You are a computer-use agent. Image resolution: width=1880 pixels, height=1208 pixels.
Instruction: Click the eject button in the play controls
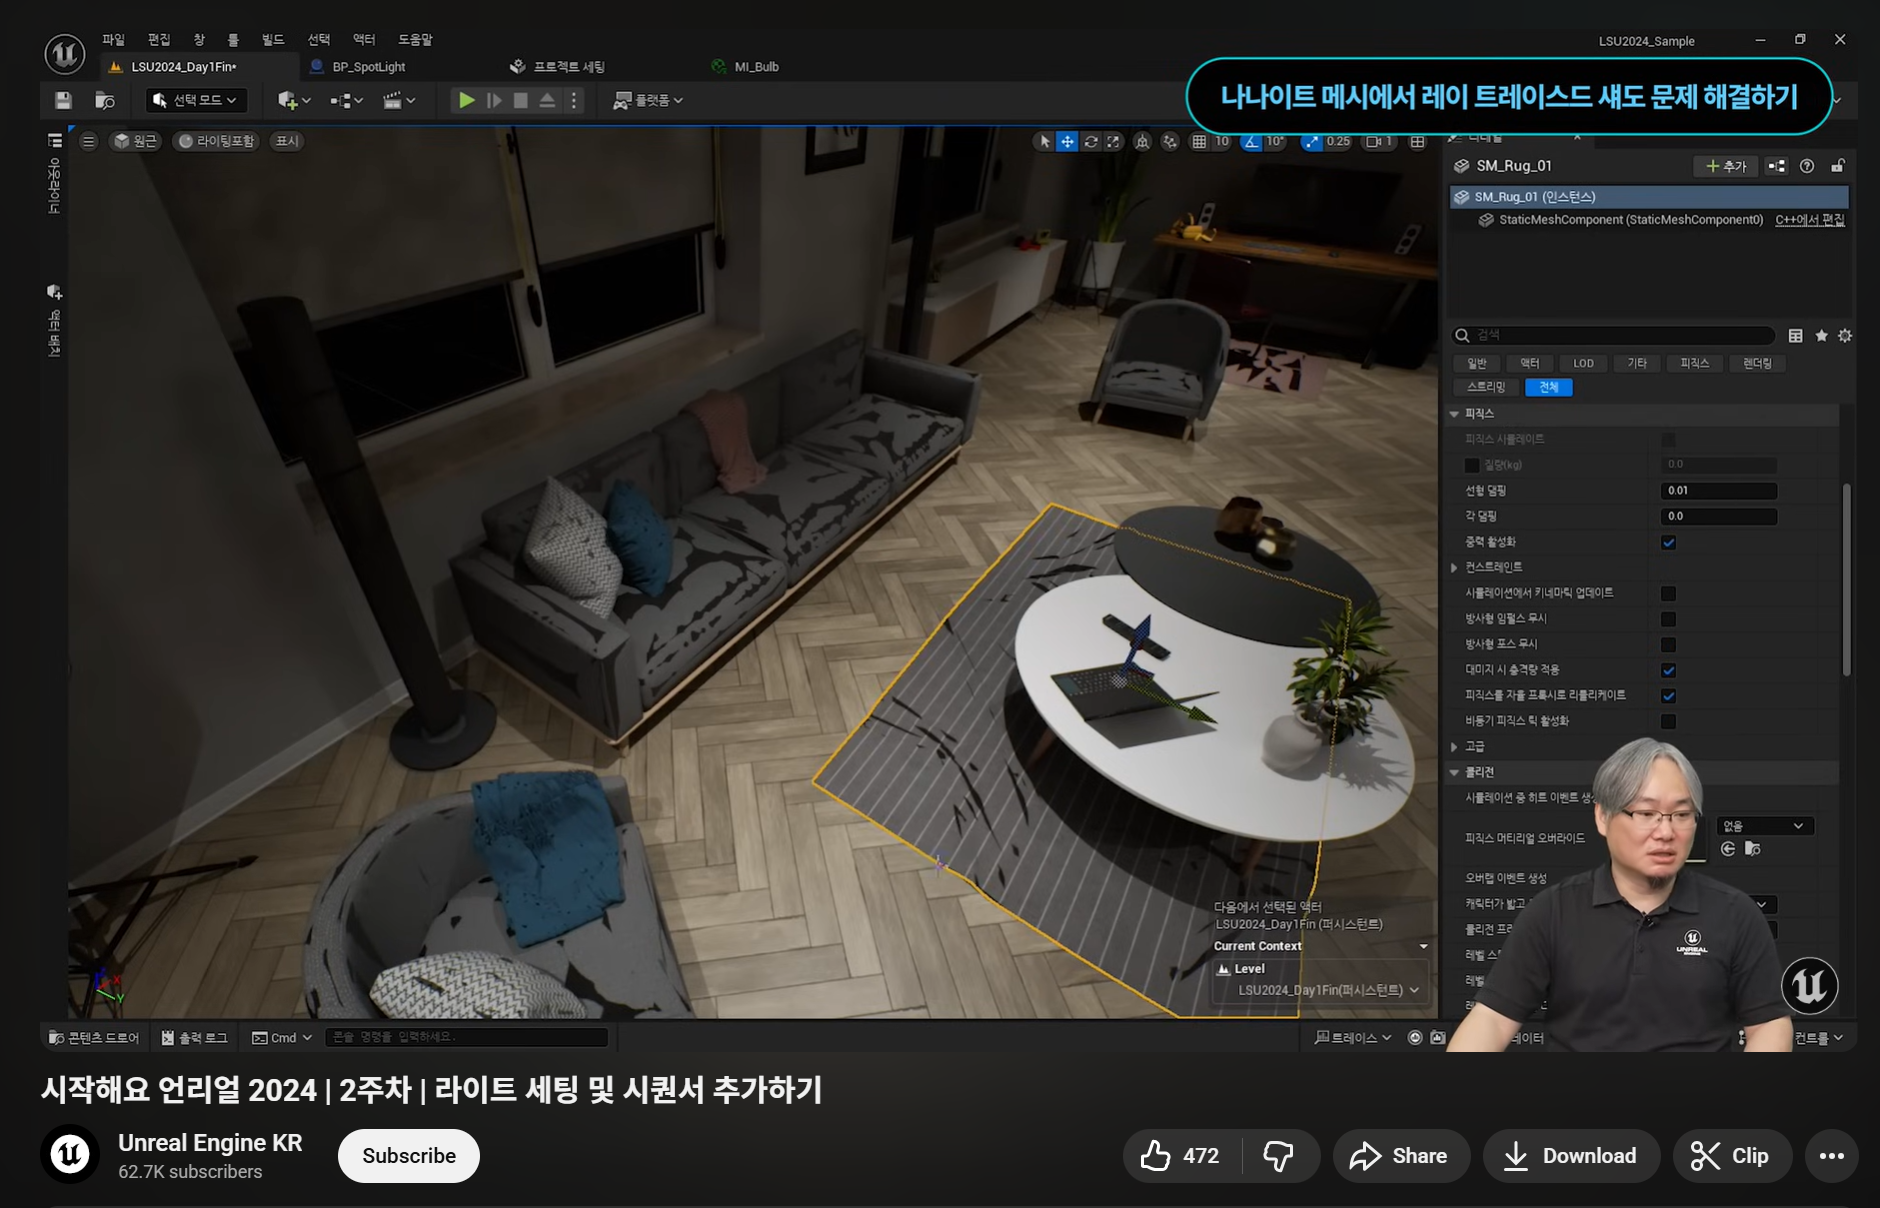tap(547, 100)
